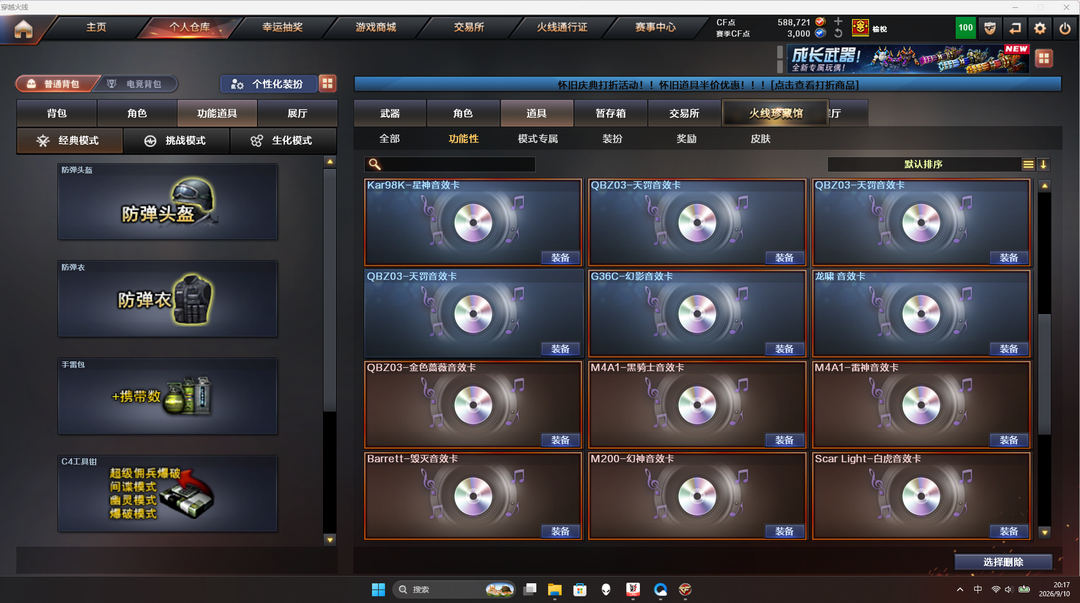This screenshot has height=603, width=1080.
Task: Add CF points with the plus icon
Action: coord(838,21)
